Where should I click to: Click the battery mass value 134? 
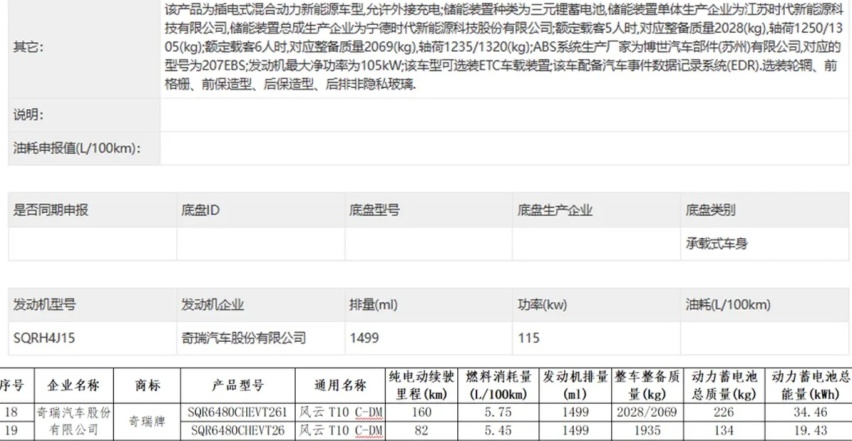[724, 431]
